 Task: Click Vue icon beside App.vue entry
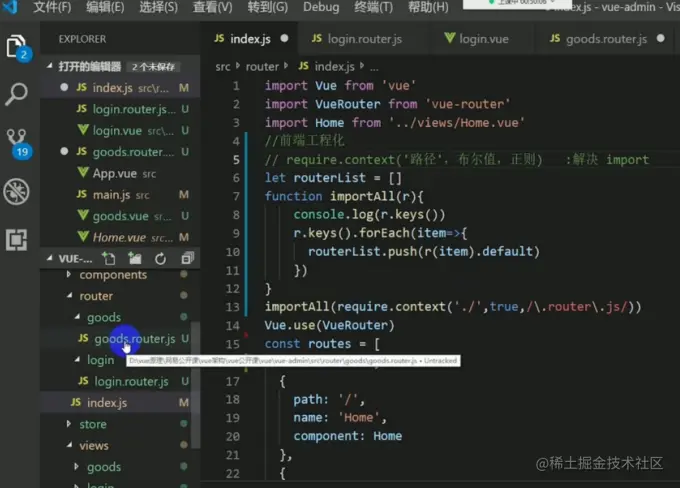[x=83, y=173]
